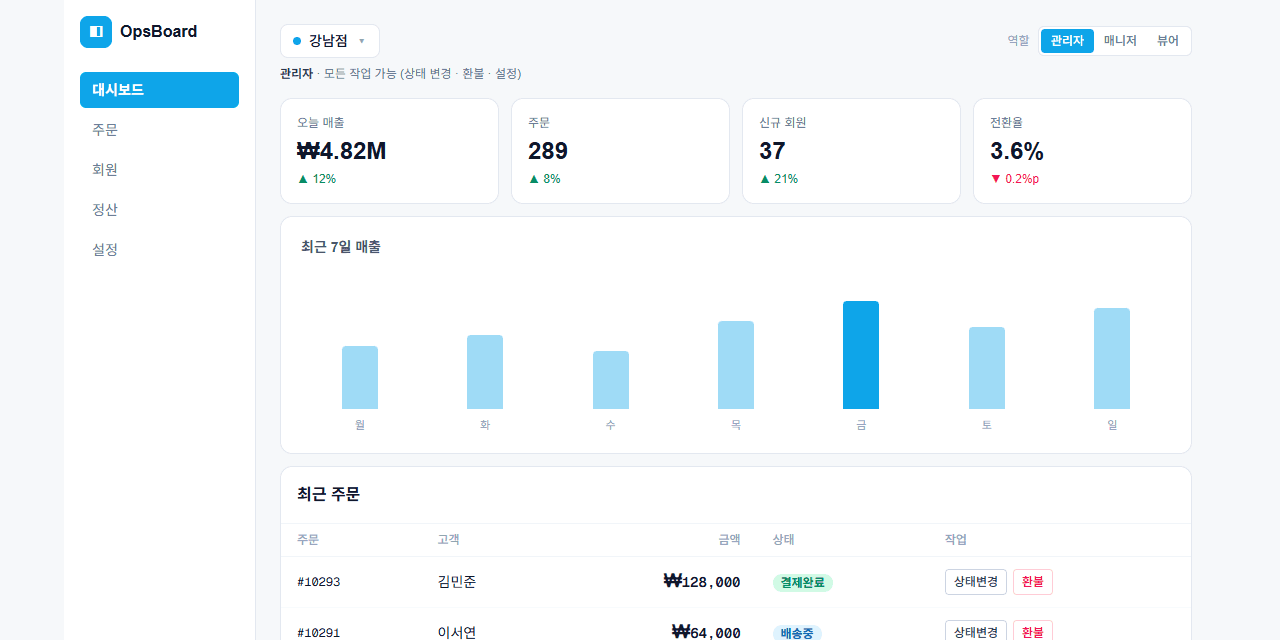
Task: Open 설정 from the sidebar
Action: click(x=159, y=250)
